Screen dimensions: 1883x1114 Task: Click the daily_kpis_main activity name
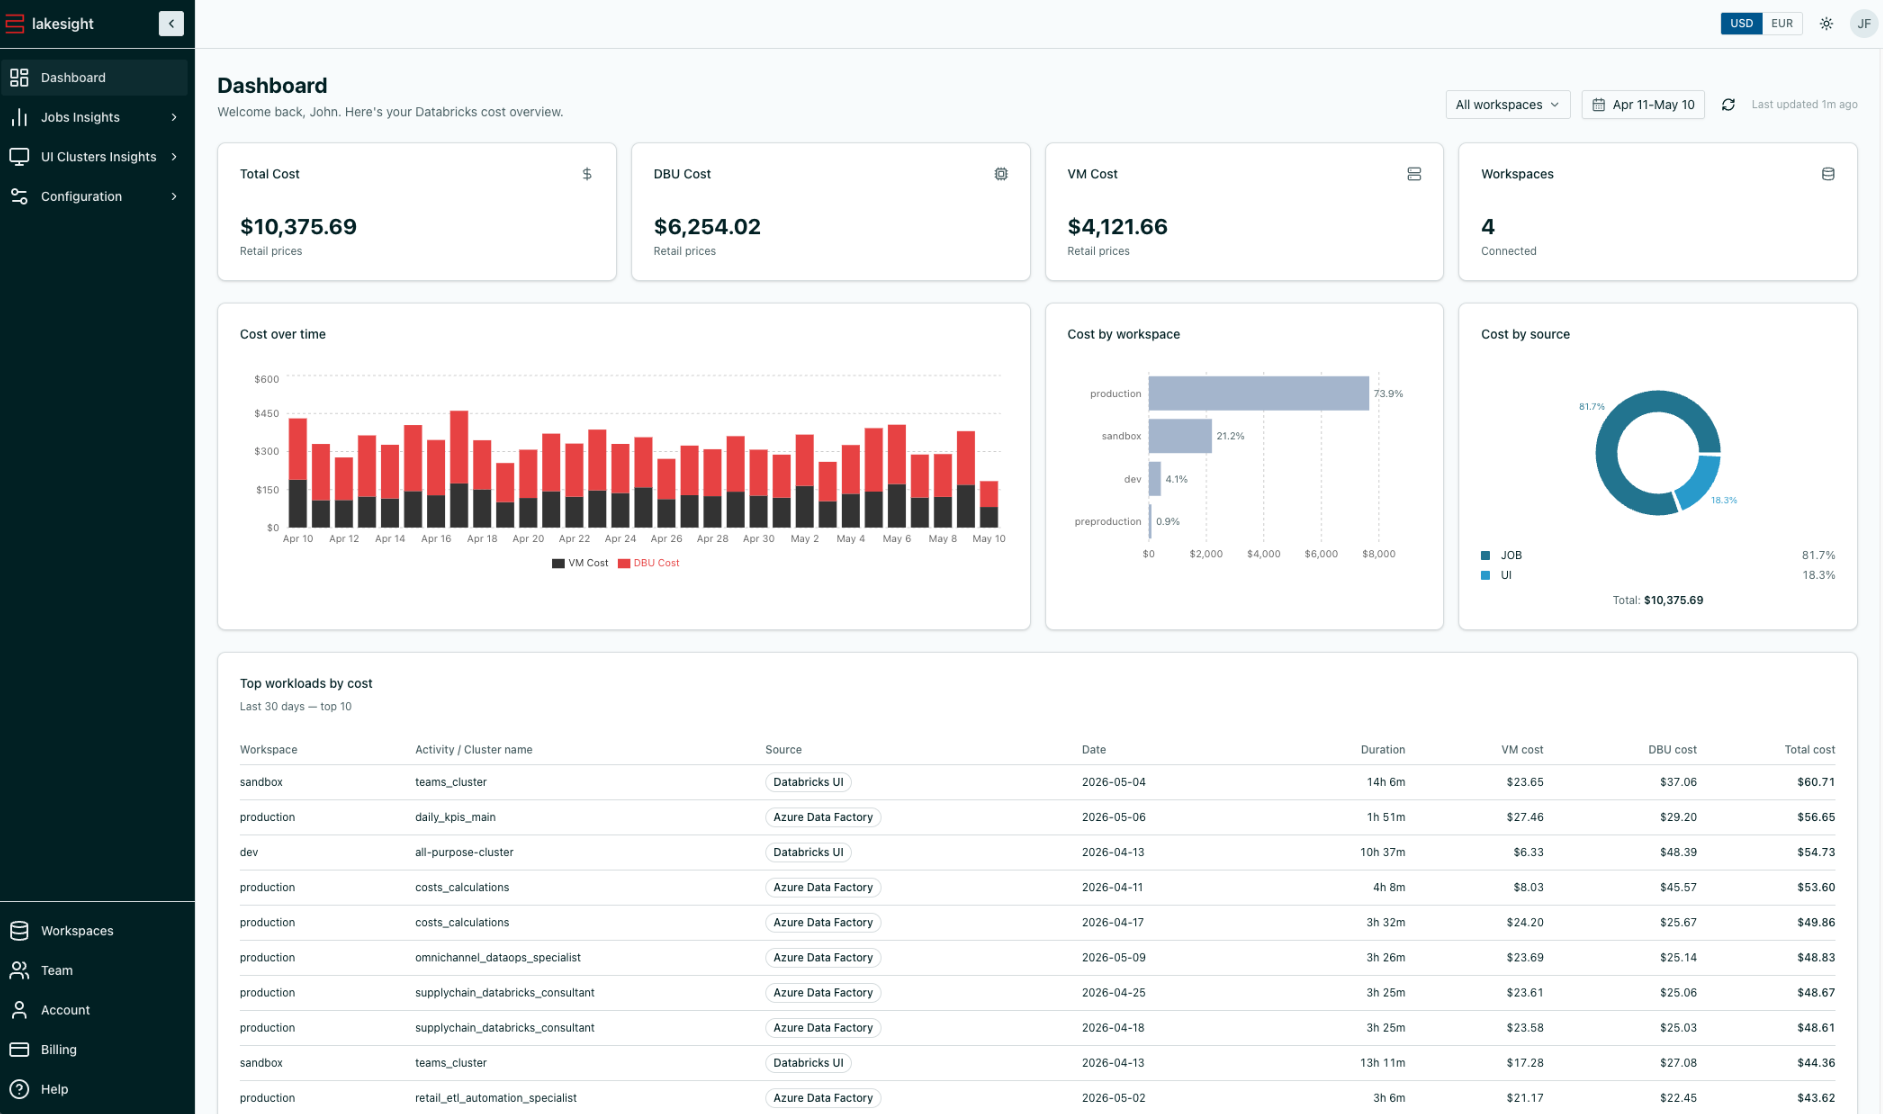[x=455, y=817]
